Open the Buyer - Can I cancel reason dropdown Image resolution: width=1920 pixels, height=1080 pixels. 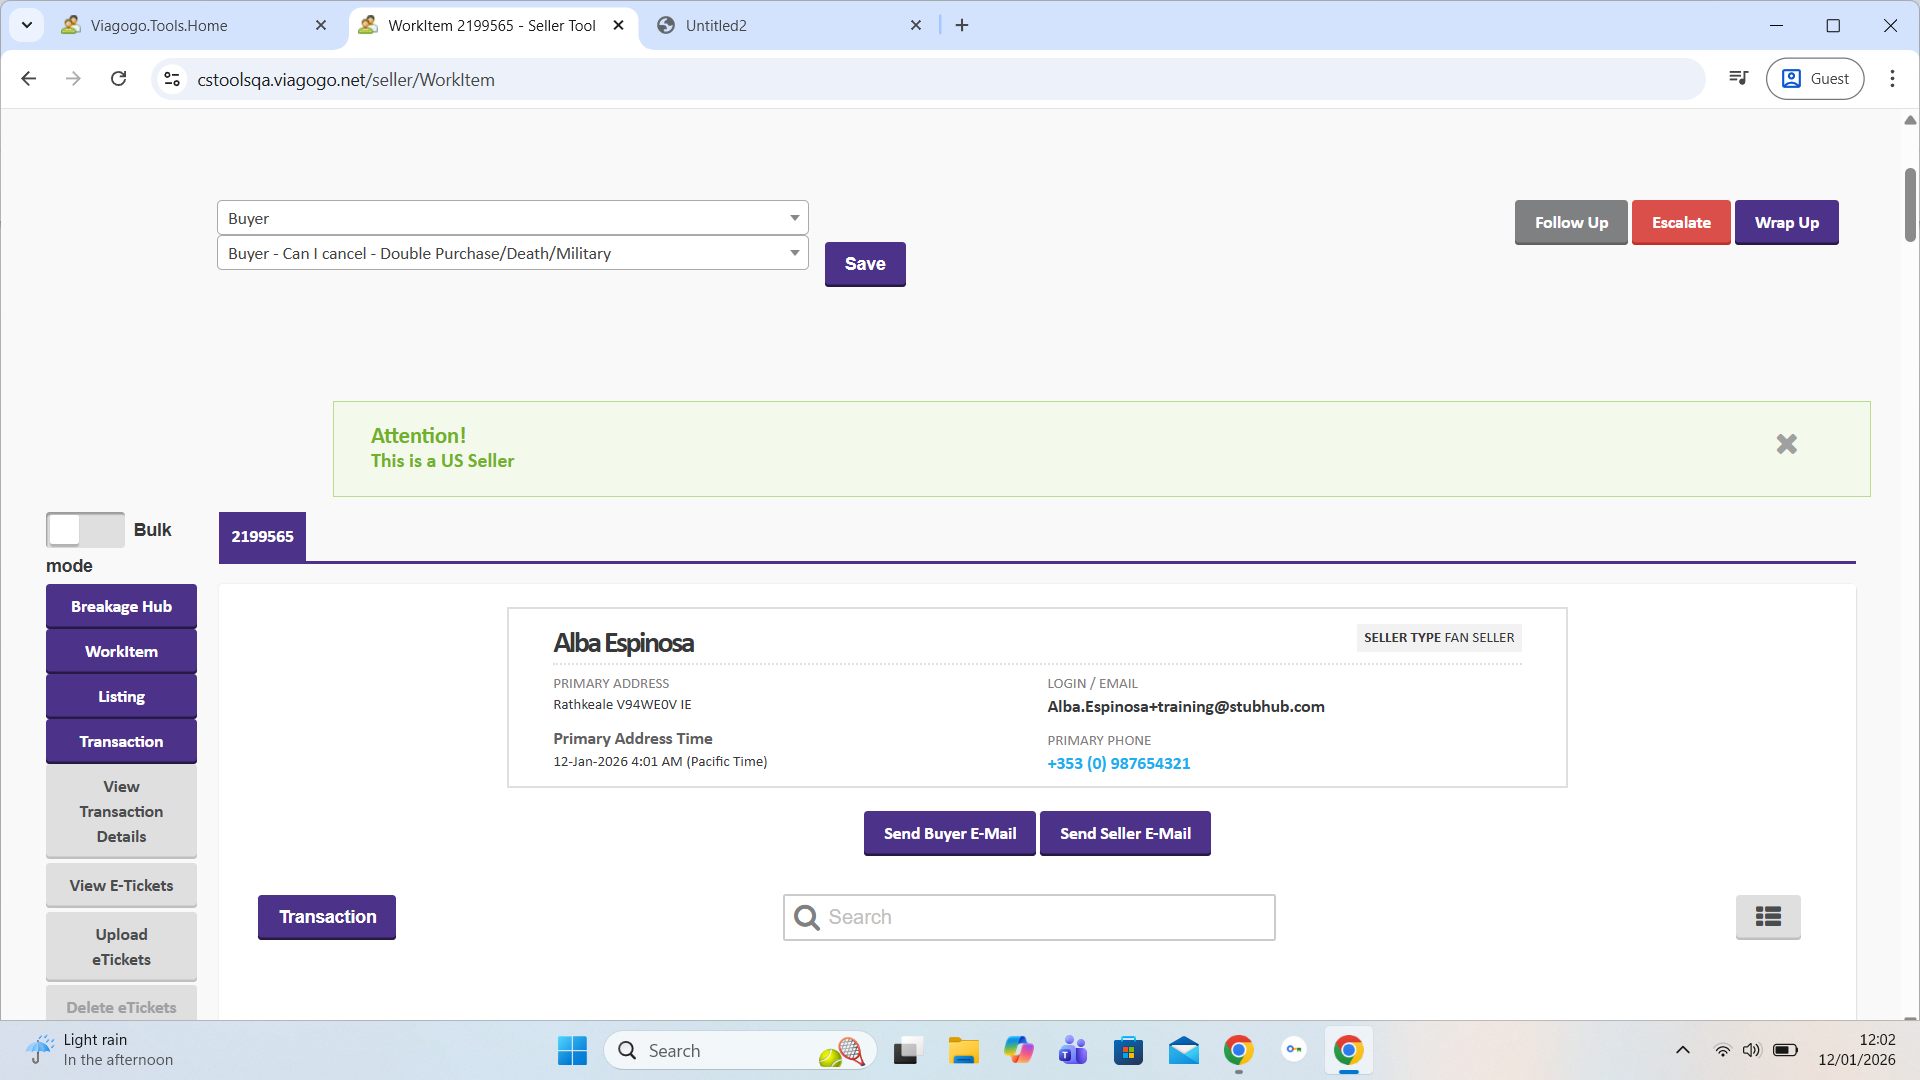tap(512, 254)
